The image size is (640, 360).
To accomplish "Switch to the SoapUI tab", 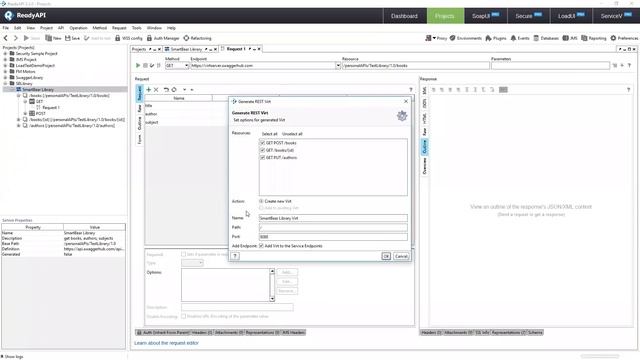I will (x=485, y=16).
